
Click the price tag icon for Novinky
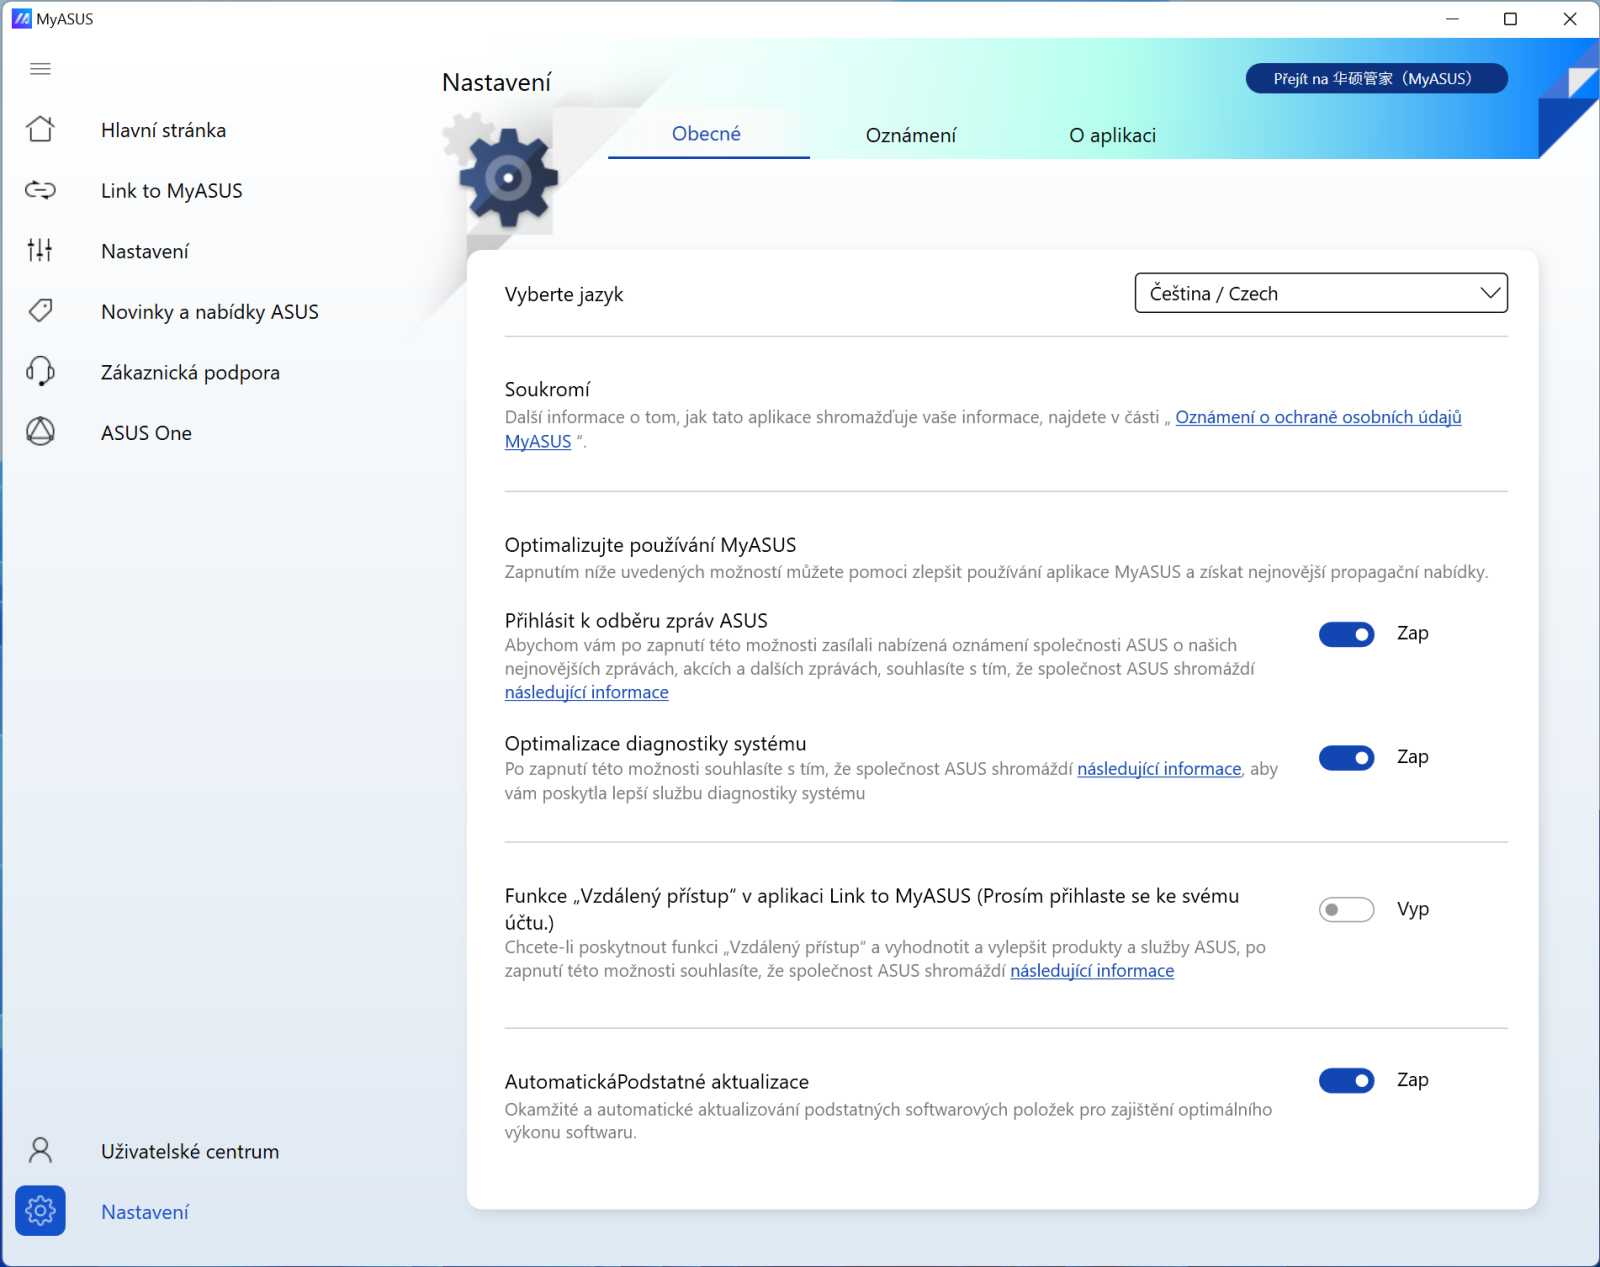click(x=40, y=311)
